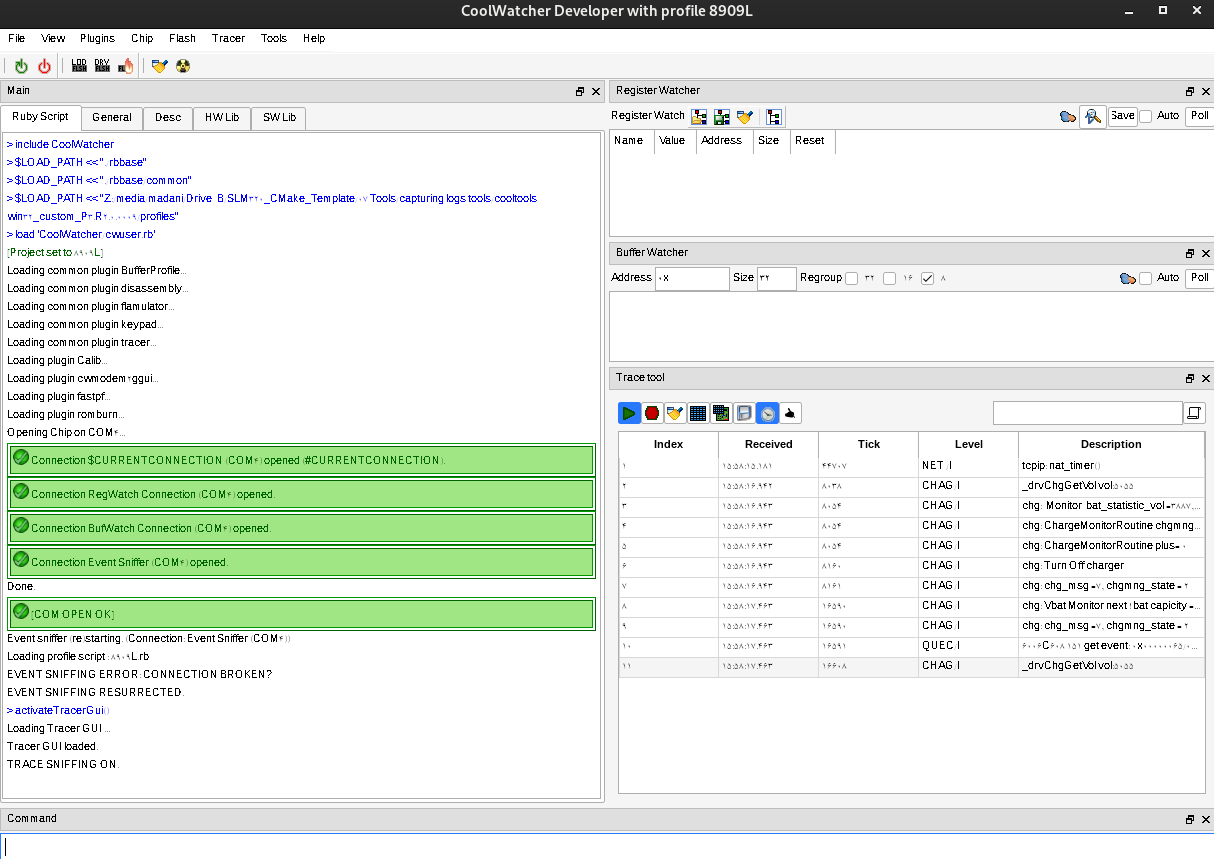Enable Auto checkbox in Buffer Watcher
The height and width of the screenshot is (859, 1214).
click(1146, 278)
